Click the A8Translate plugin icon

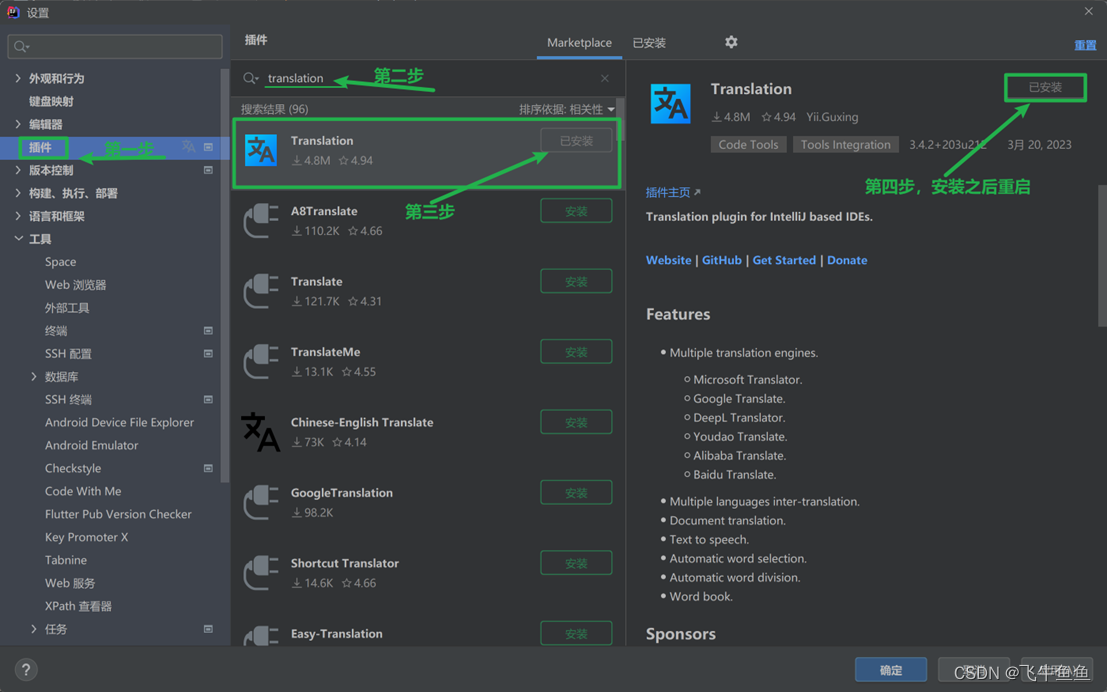[x=261, y=220]
